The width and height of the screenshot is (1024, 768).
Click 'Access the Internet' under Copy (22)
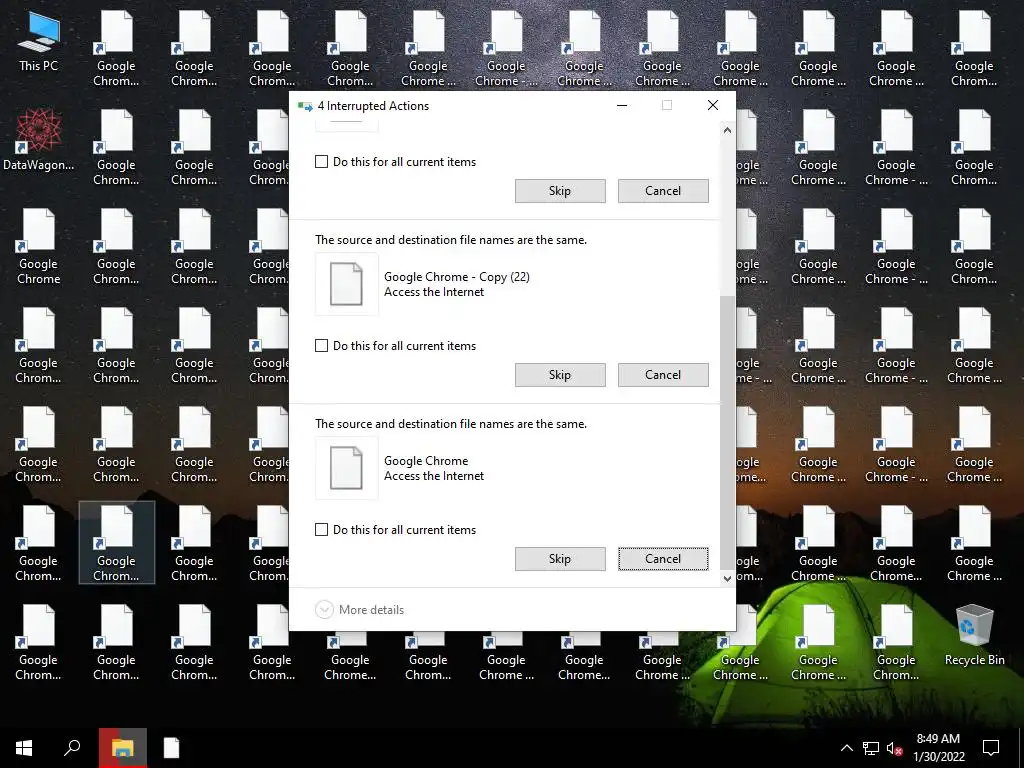click(x=434, y=292)
